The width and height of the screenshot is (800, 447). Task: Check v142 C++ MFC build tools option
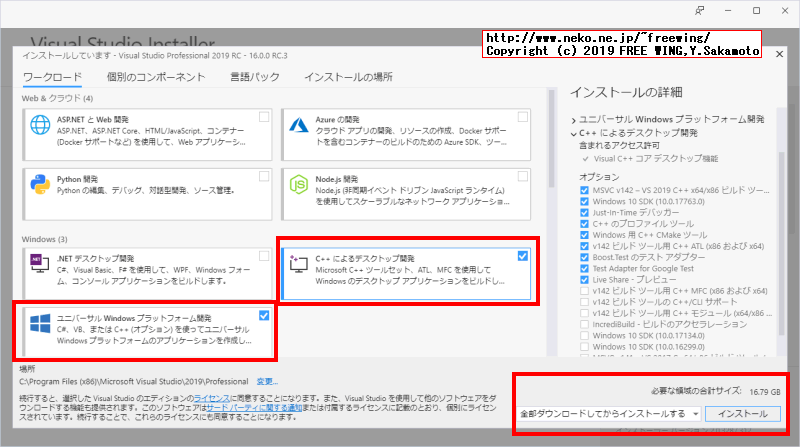(x=584, y=291)
